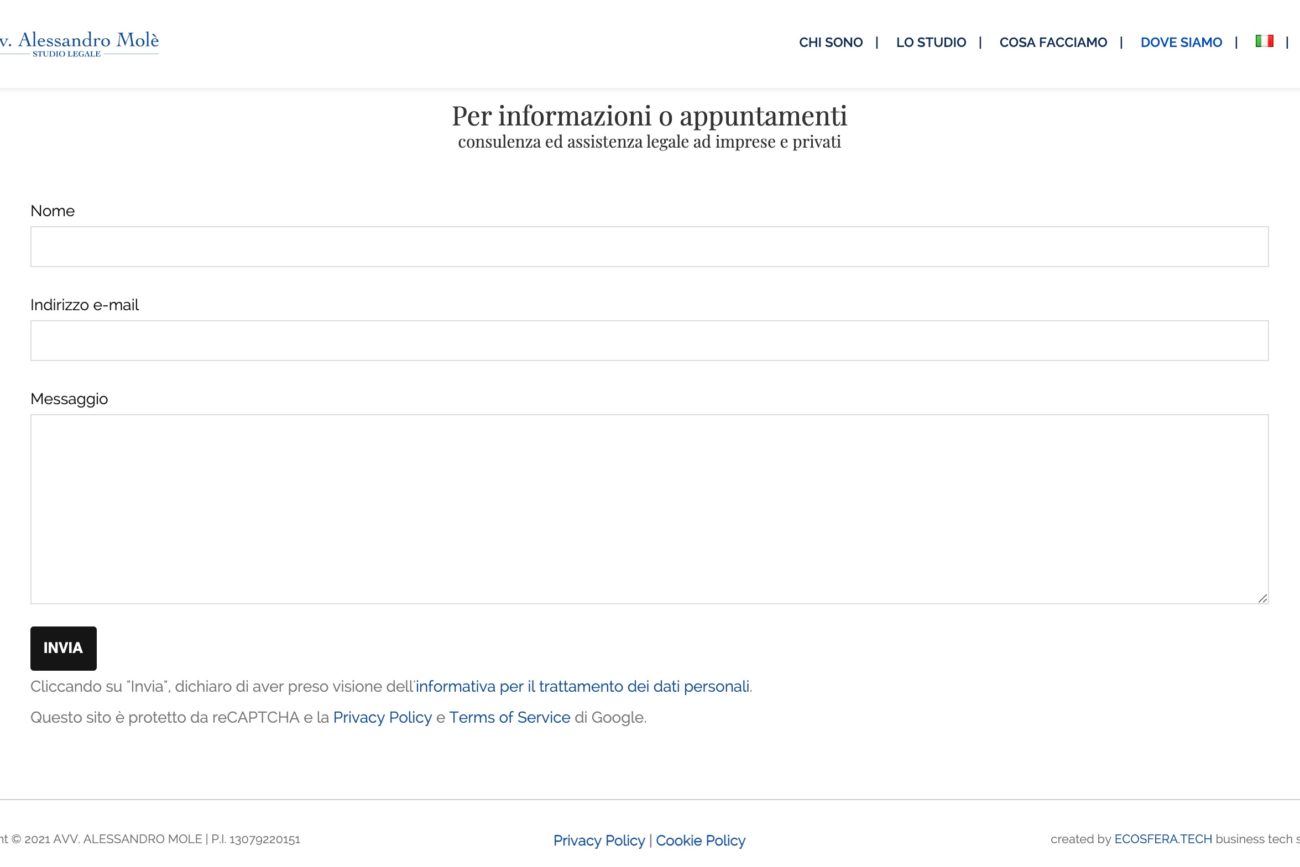Open the CHI SONO menu item
Viewport: 1300px width, 867px height.
point(830,42)
